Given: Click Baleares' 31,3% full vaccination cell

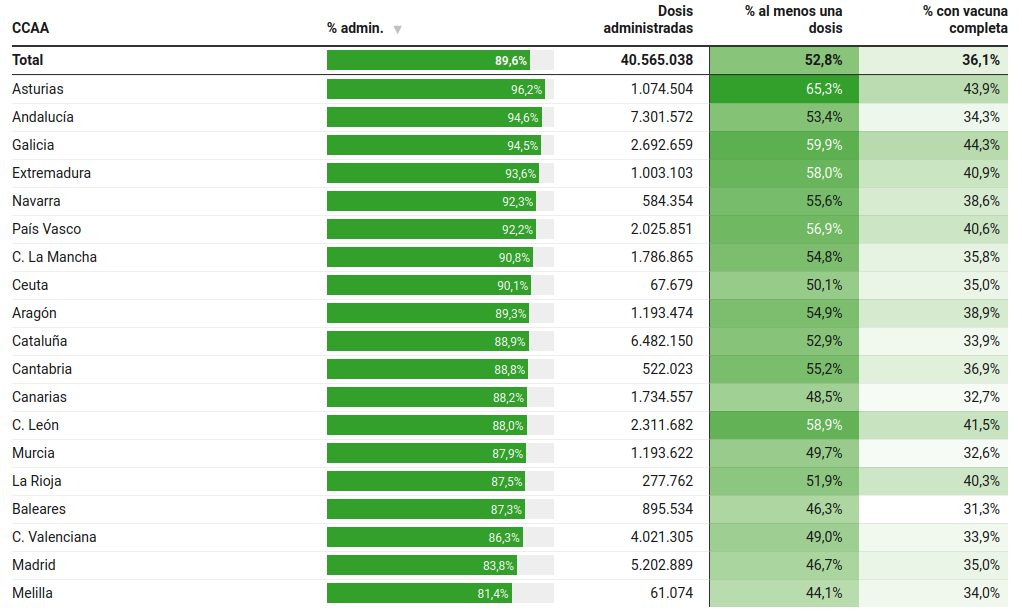Looking at the screenshot, I should click(934, 509).
